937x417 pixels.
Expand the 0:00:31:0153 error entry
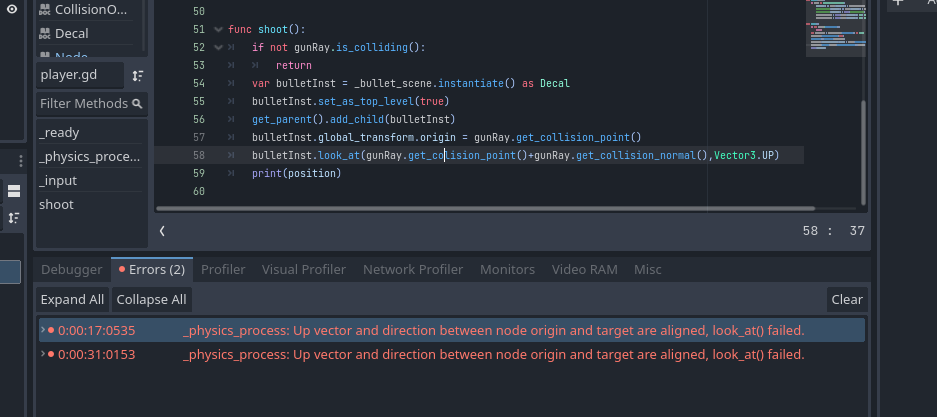pos(43,353)
